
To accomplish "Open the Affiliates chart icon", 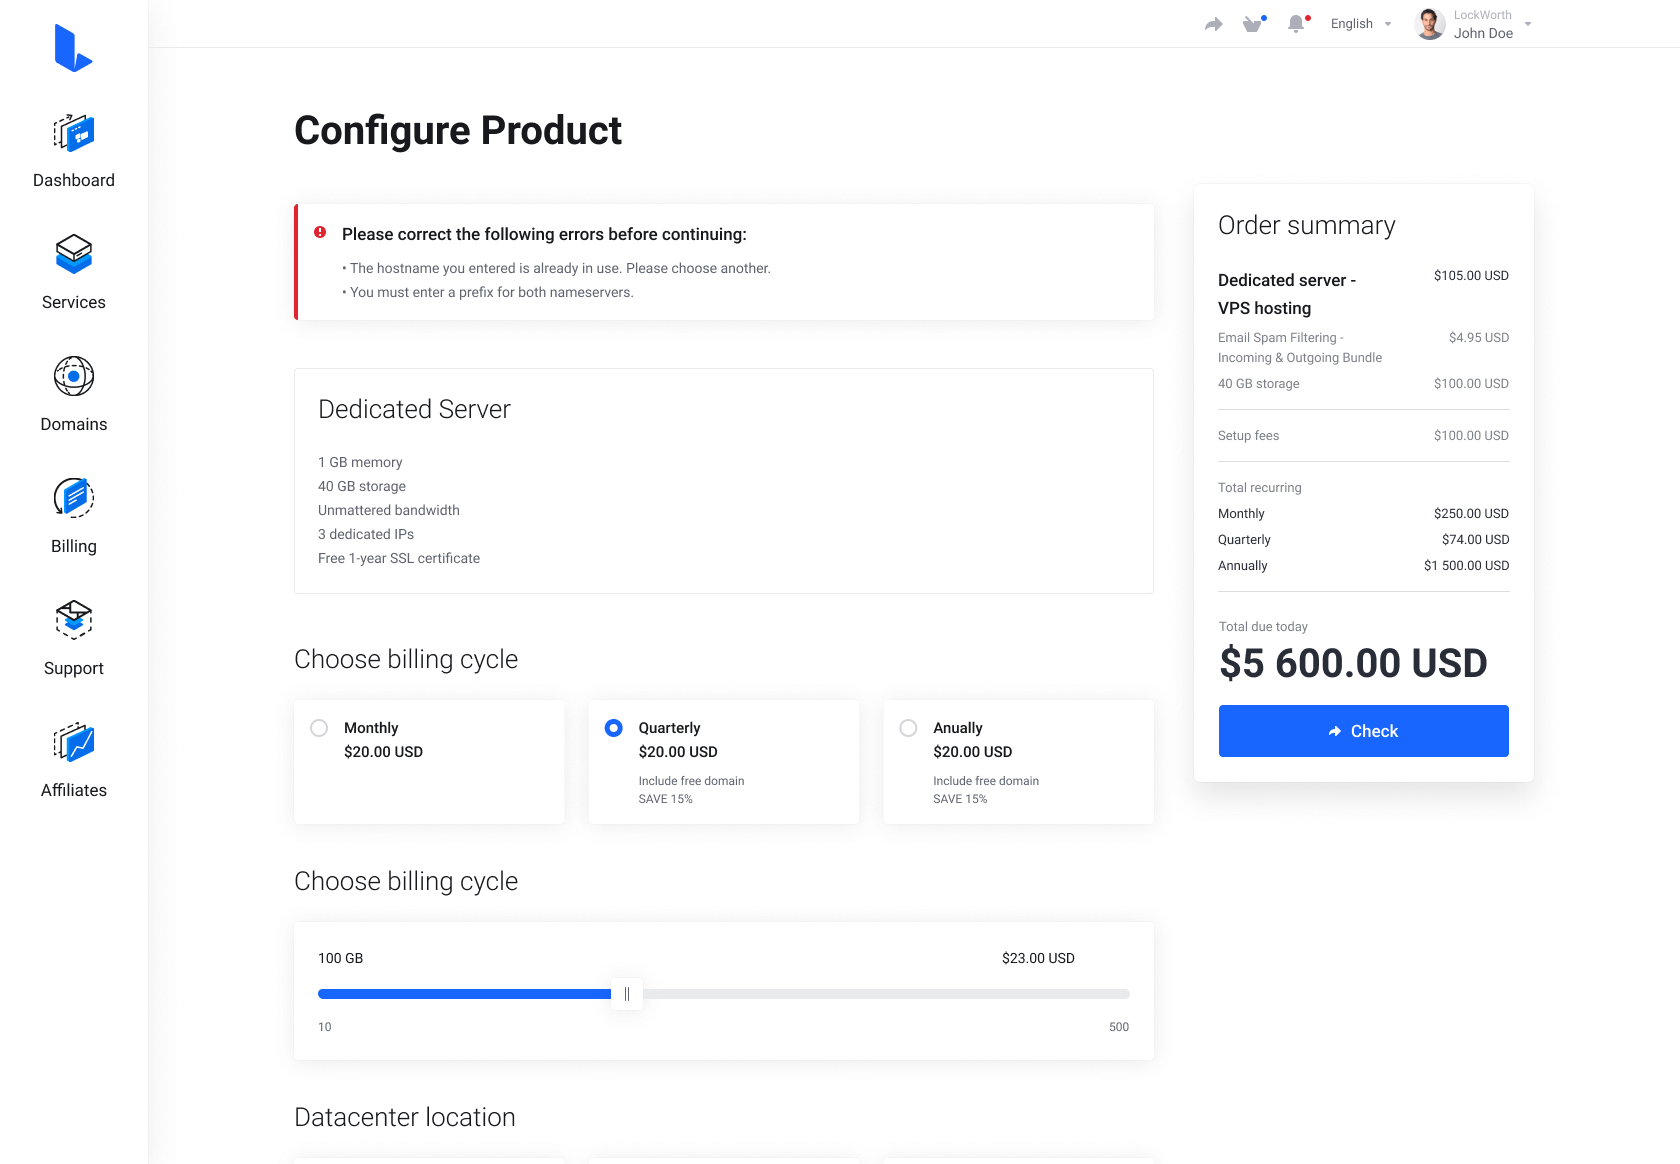I will coord(74,742).
